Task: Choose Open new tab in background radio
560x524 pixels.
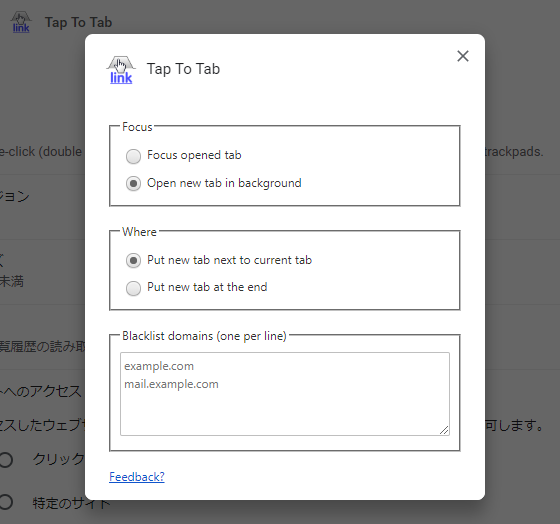Action: click(133, 184)
